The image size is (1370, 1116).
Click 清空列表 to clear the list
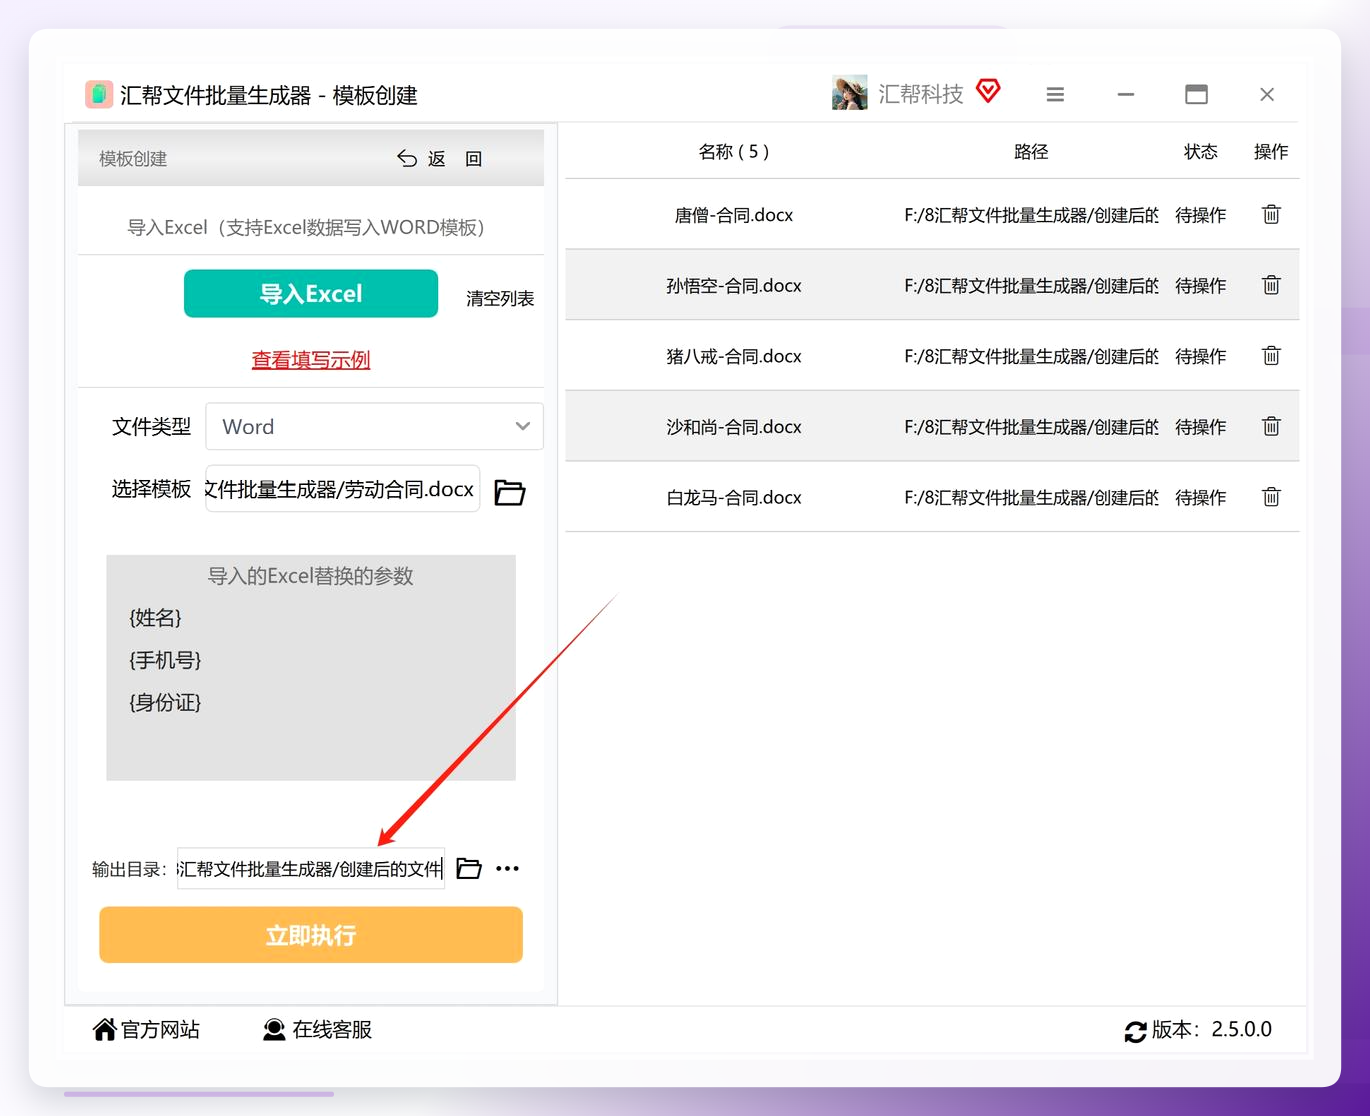point(500,298)
